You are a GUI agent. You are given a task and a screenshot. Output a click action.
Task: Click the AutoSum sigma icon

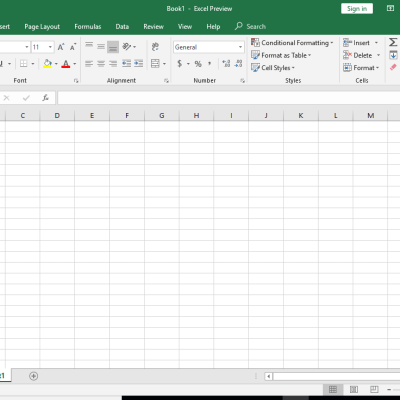pyautogui.click(x=393, y=42)
